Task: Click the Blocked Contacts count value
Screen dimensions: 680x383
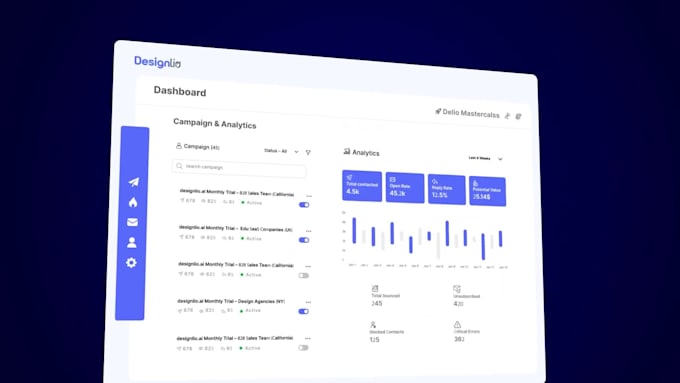Action: (374, 340)
